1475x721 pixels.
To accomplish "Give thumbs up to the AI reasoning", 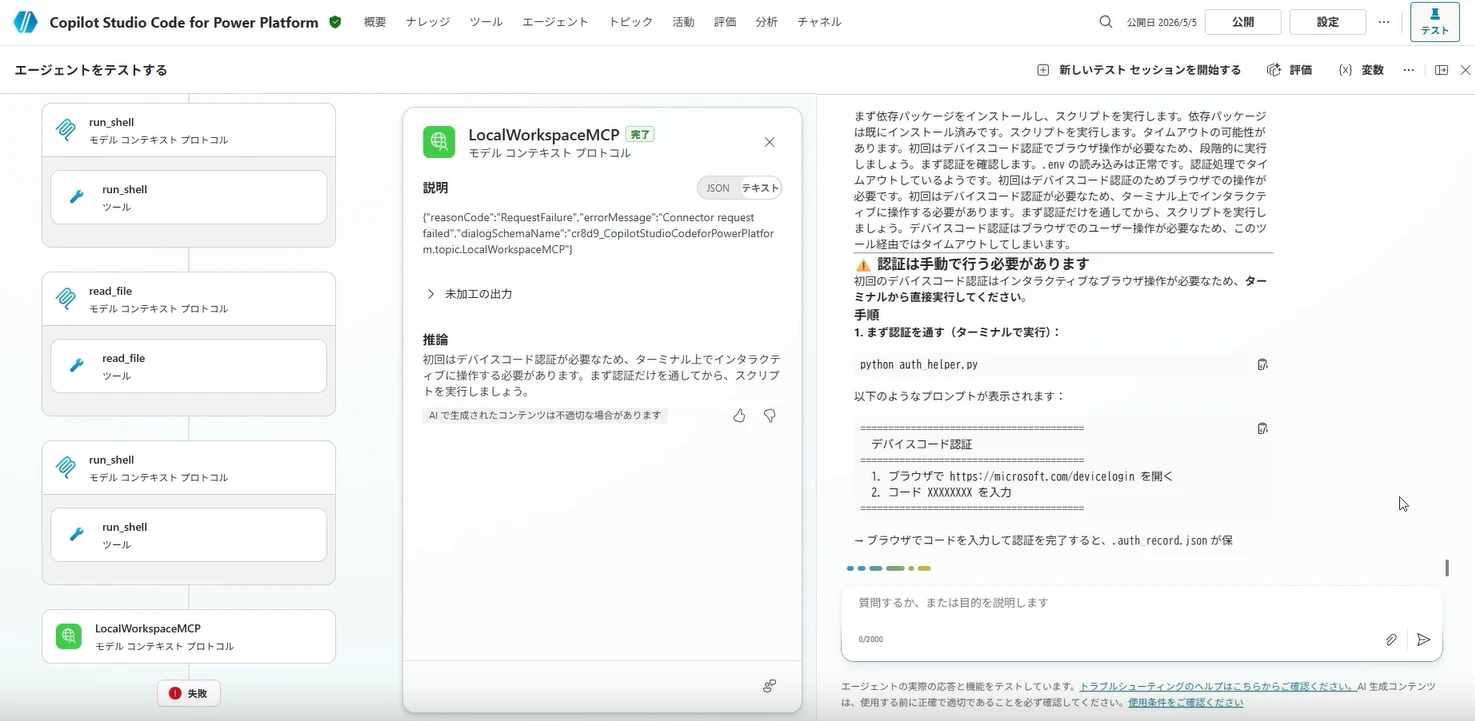I will 739,416.
